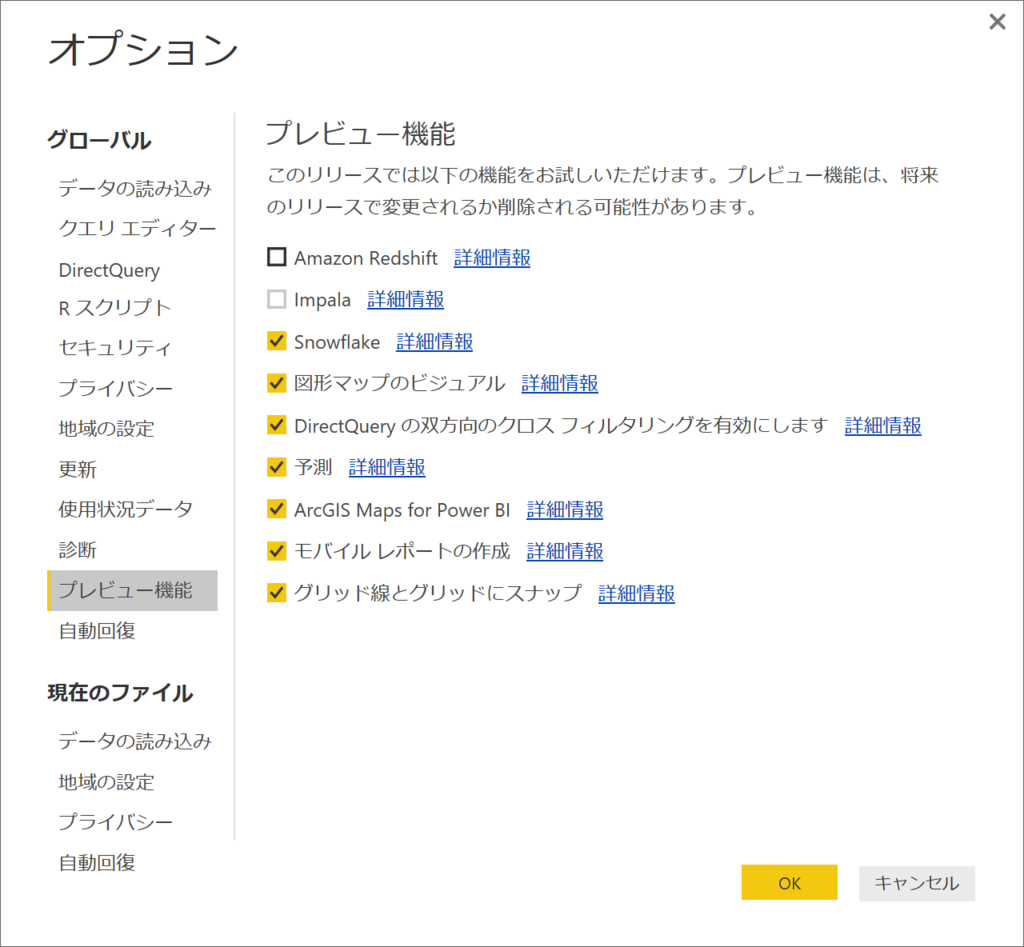1024x947 pixels.
Task: Select 更新 in the sidebar
Action: (78, 469)
